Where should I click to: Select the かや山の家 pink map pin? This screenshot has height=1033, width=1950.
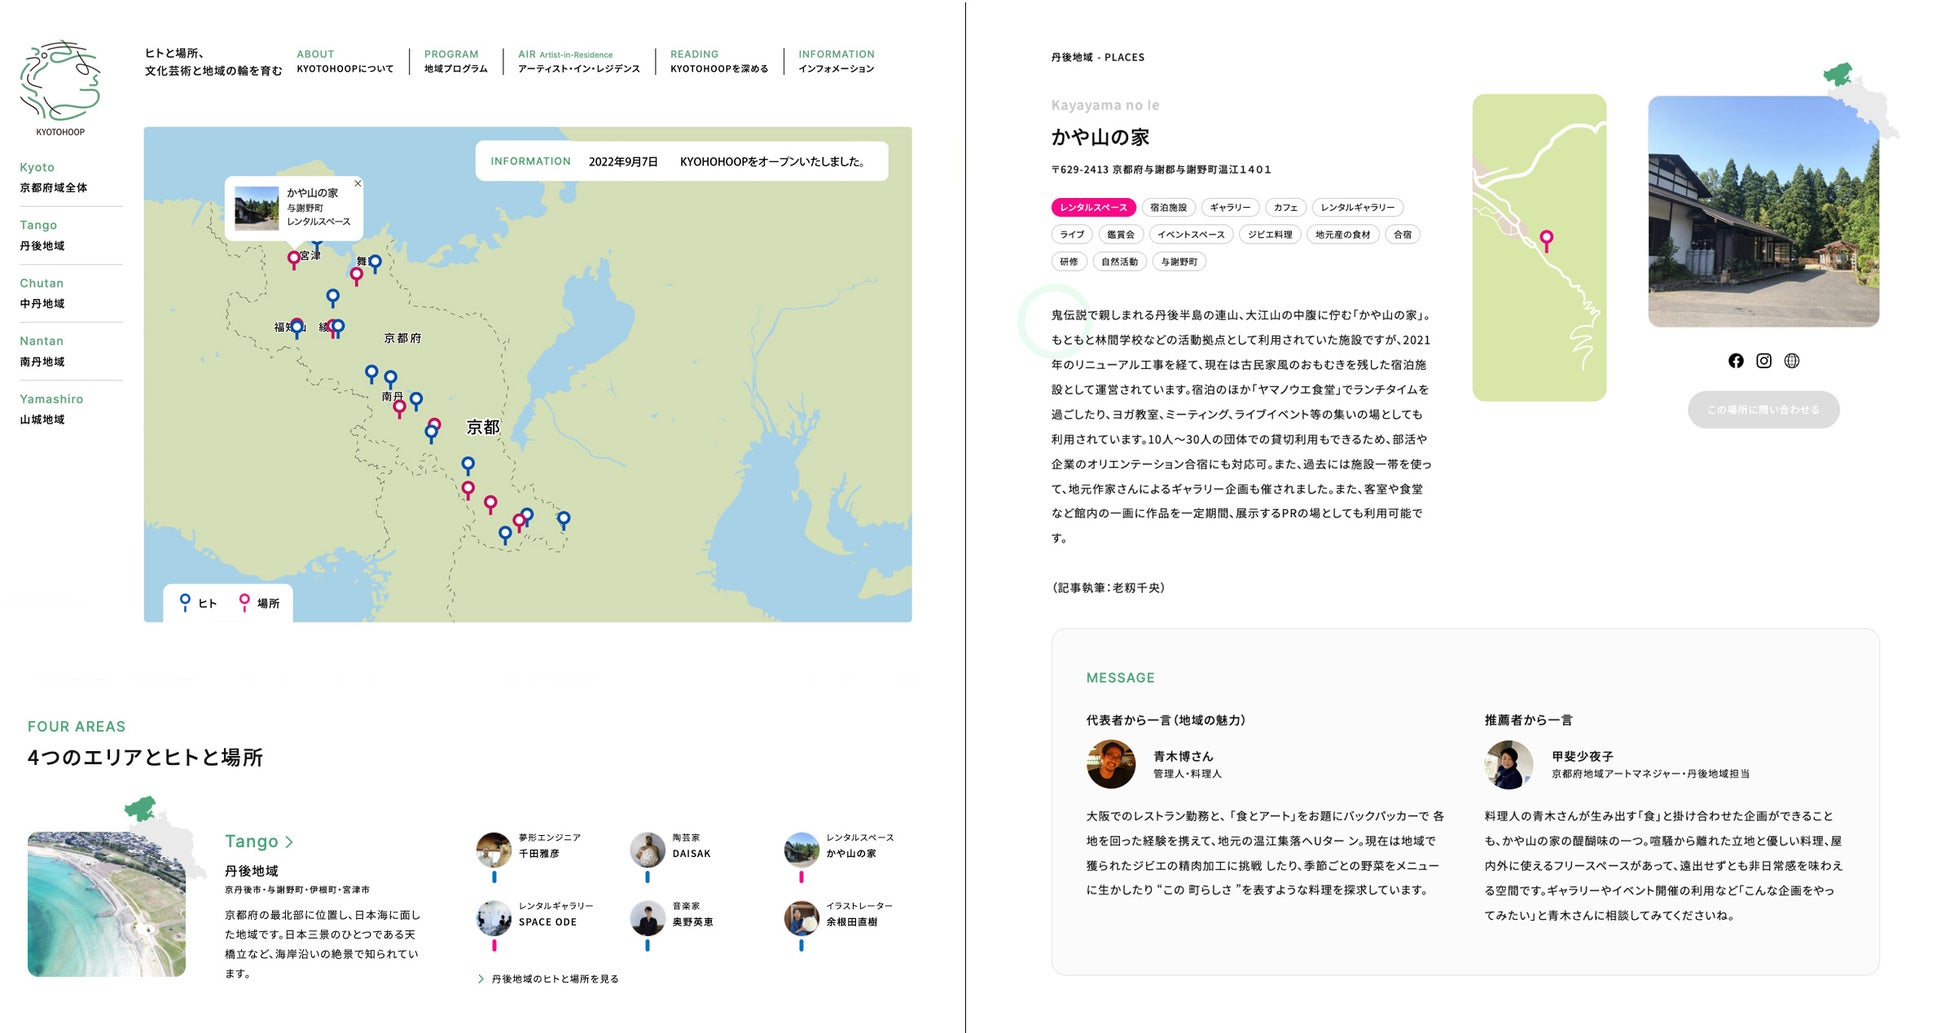point(294,258)
